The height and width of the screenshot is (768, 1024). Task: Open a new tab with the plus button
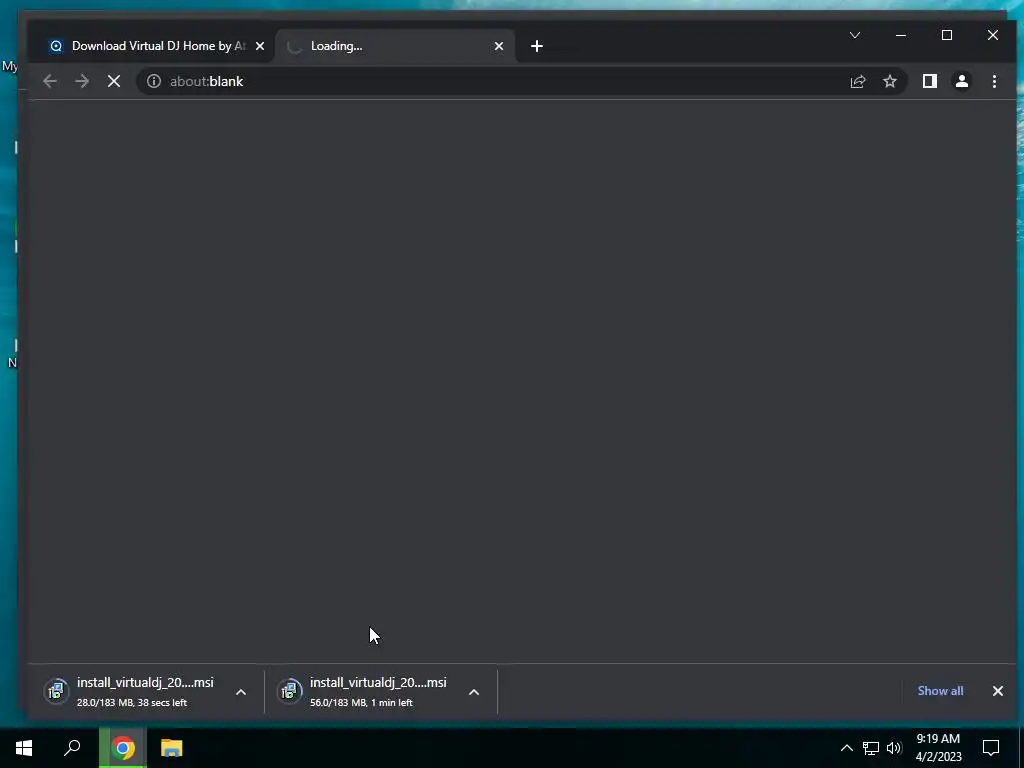tap(537, 46)
